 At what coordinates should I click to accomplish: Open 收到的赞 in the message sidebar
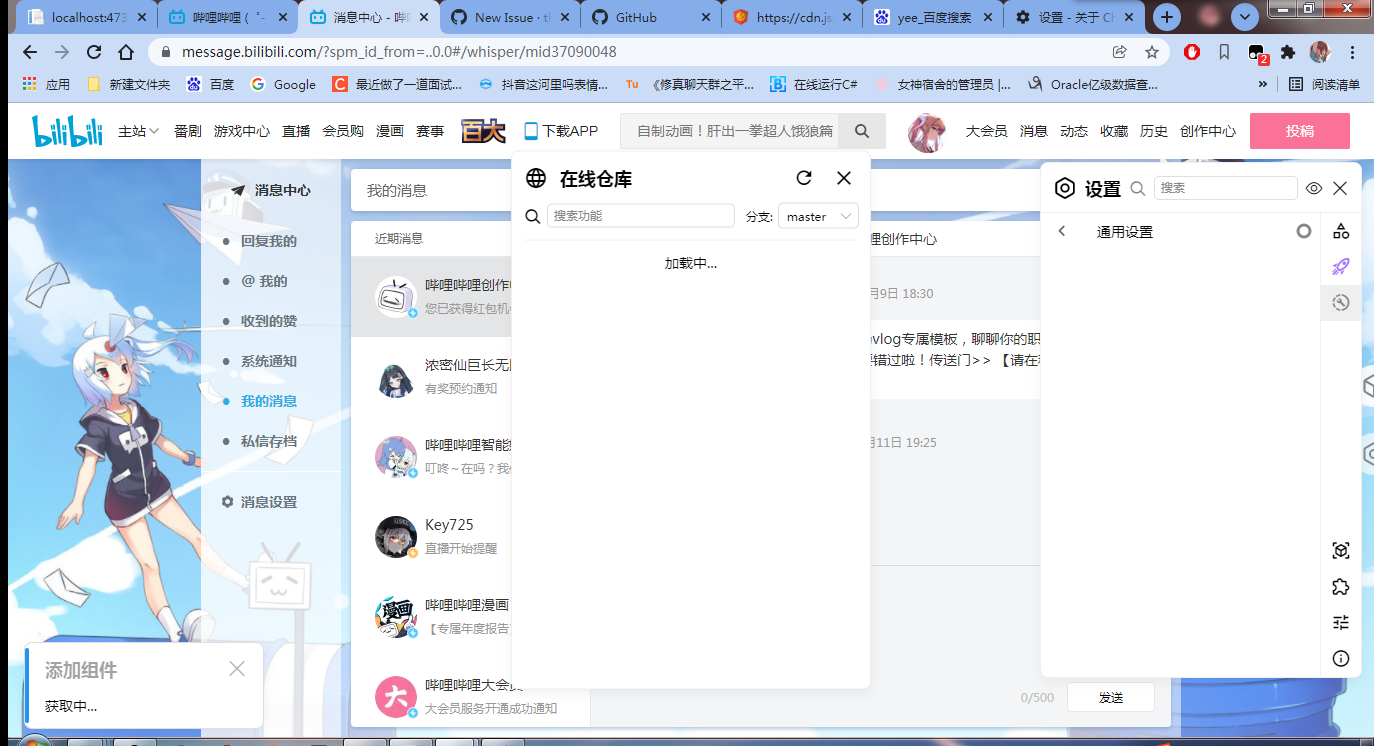coord(268,321)
